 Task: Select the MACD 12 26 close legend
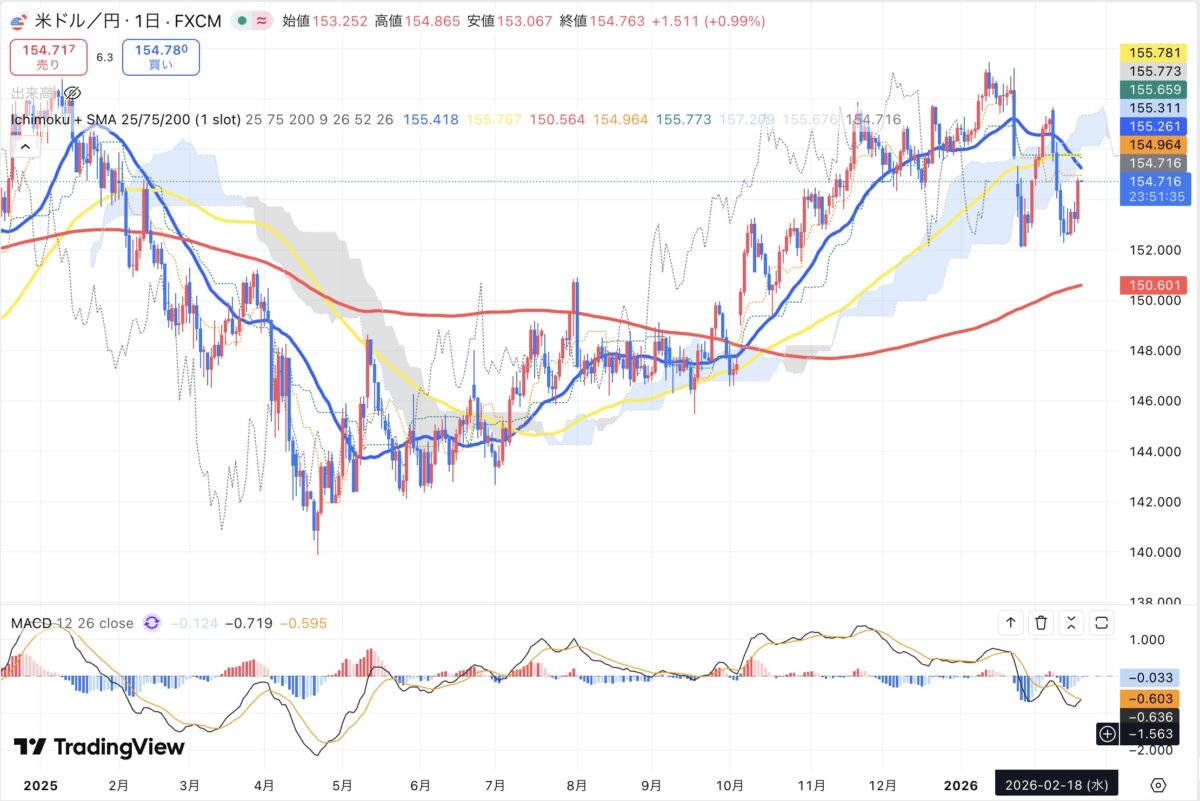click(x=72, y=623)
